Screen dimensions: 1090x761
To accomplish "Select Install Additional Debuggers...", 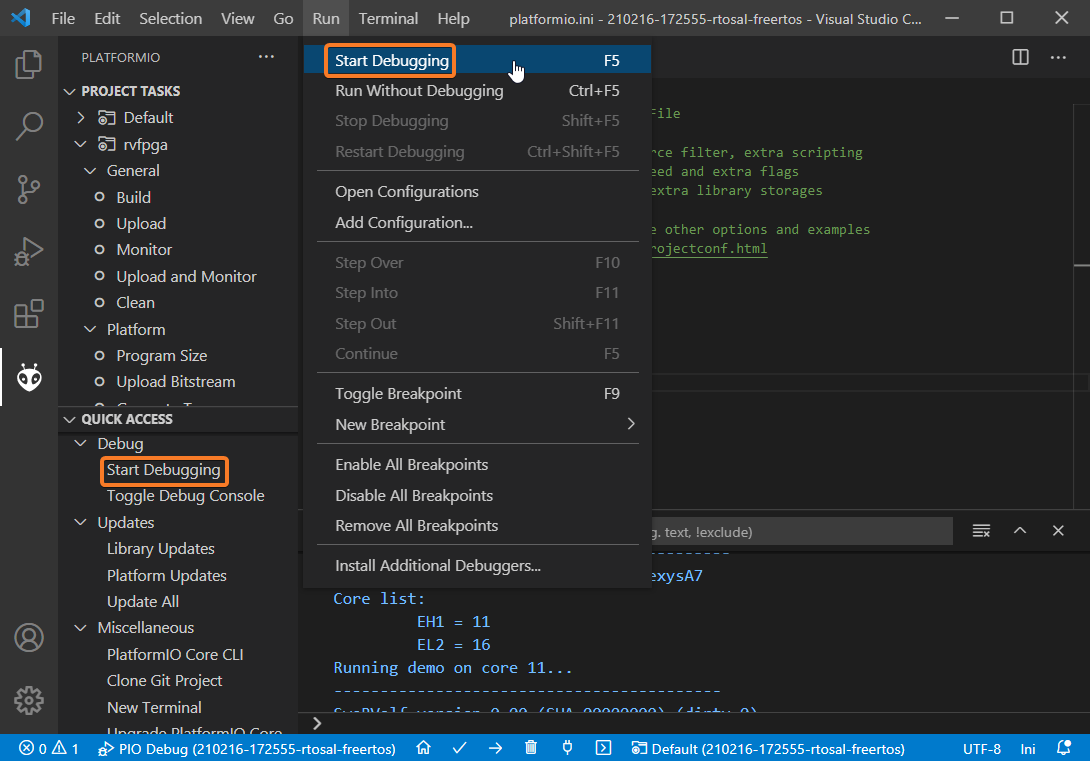I will 477,566.
